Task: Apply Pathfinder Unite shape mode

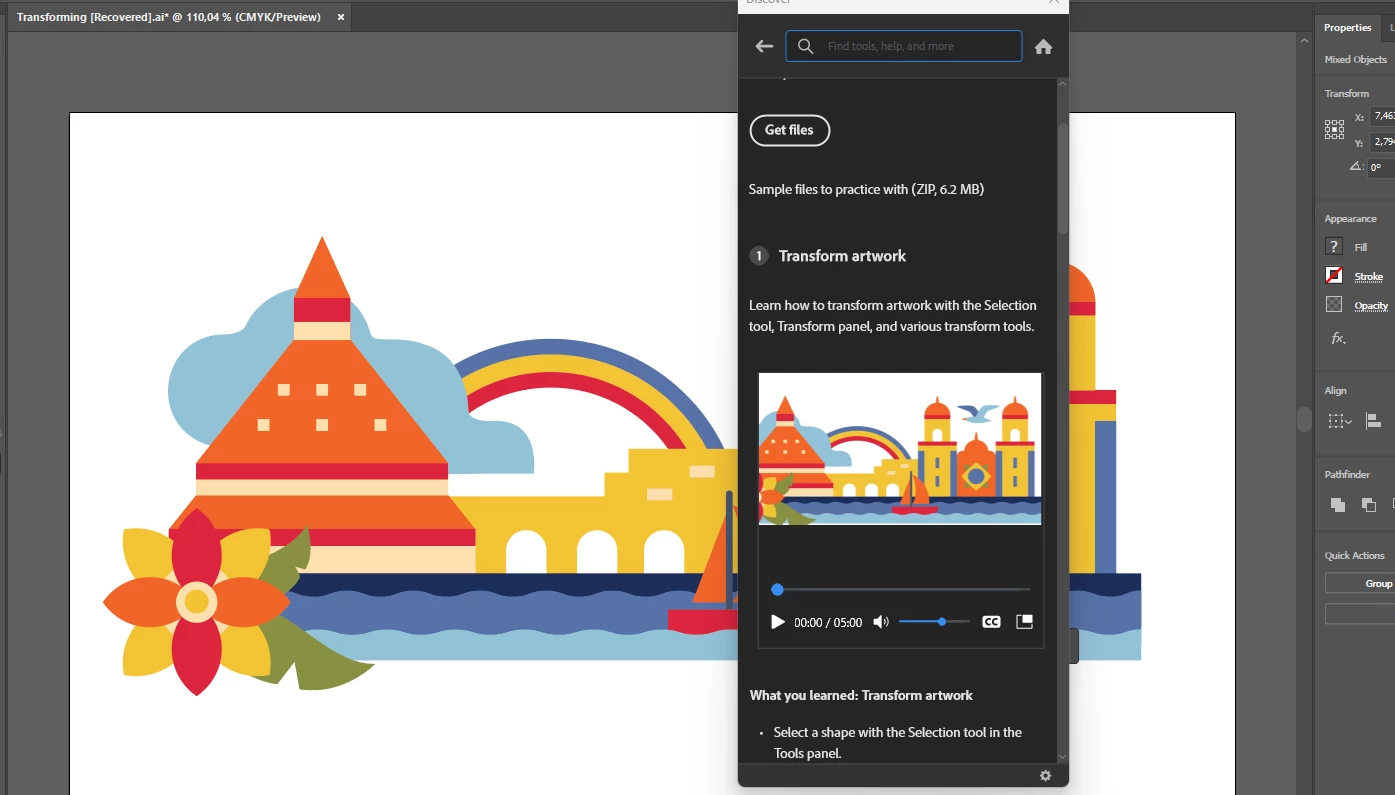Action: click(1337, 505)
